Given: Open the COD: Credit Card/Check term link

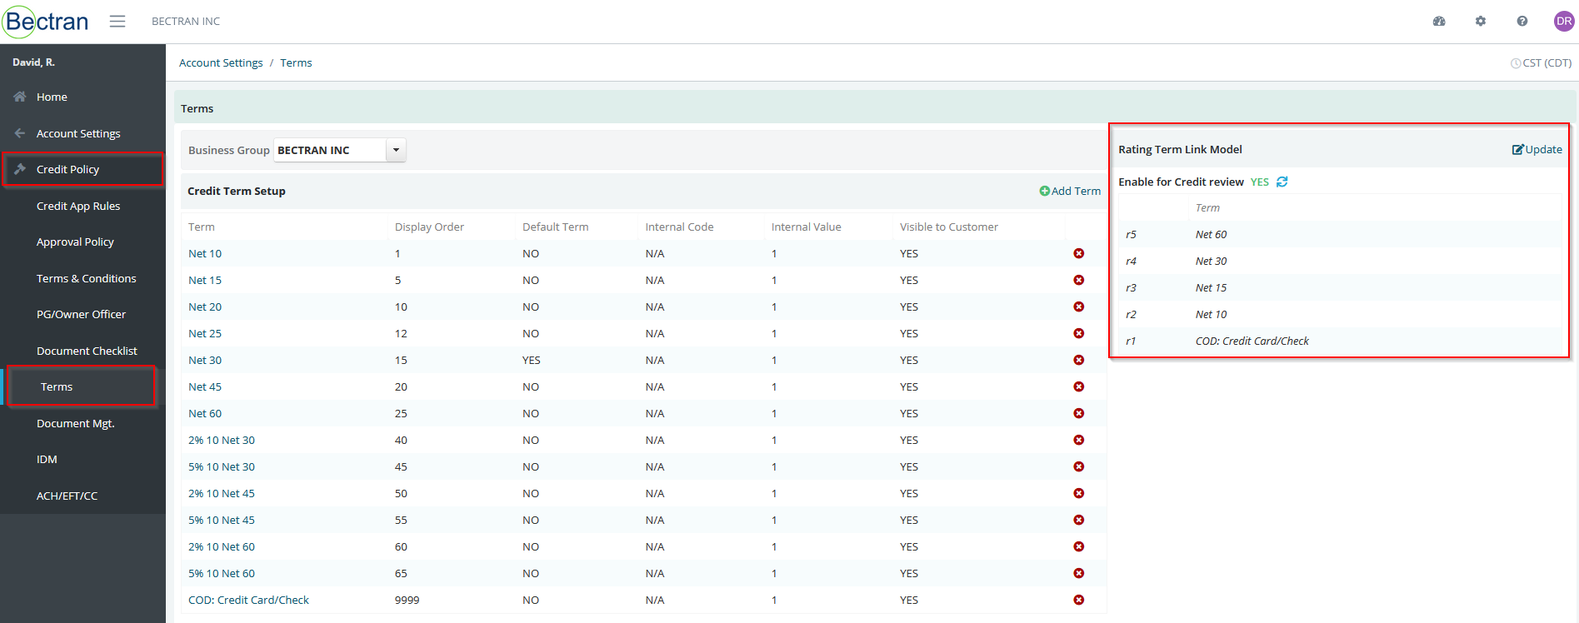Looking at the screenshot, I should 248,600.
